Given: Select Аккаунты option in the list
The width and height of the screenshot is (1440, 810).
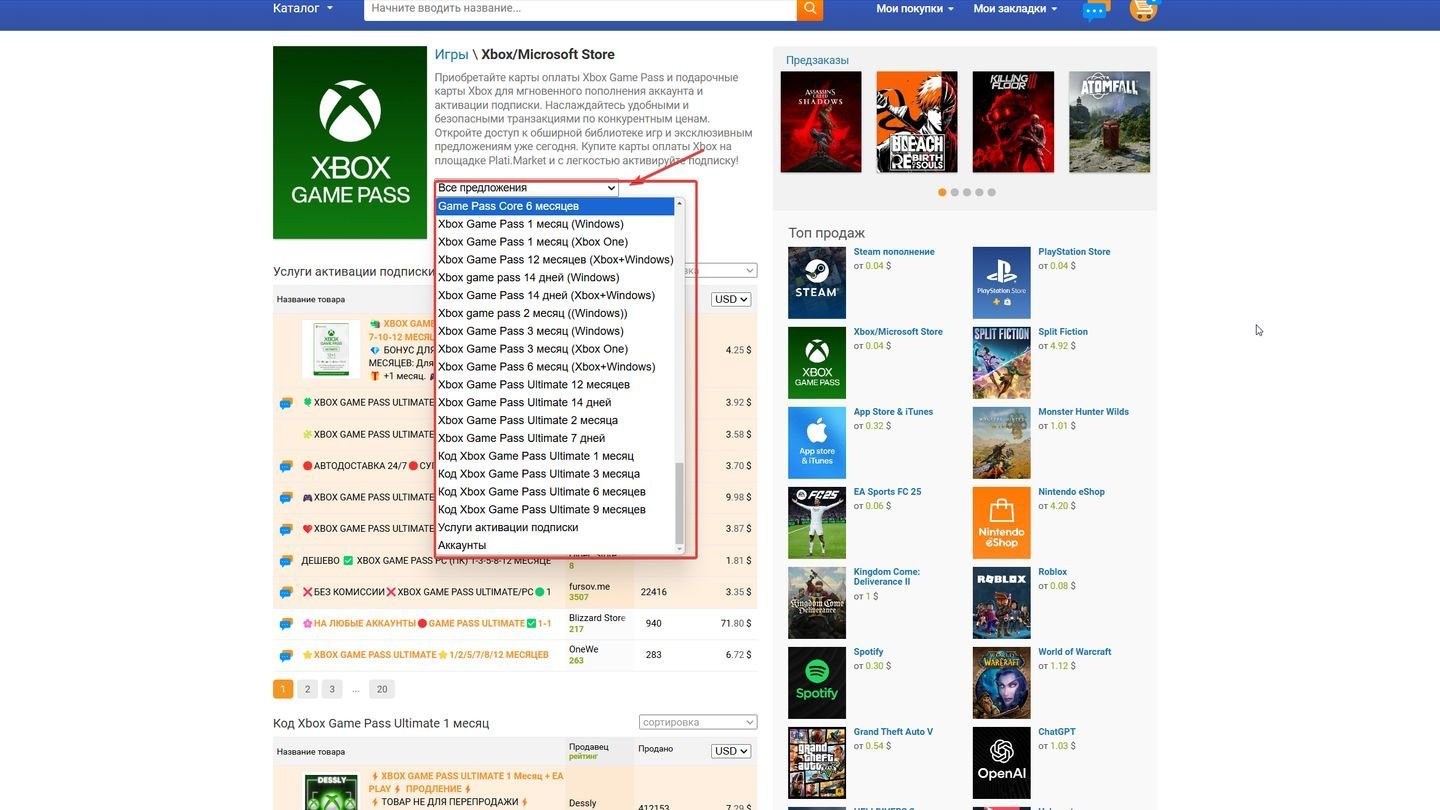Looking at the screenshot, I should [x=555, y=545].
